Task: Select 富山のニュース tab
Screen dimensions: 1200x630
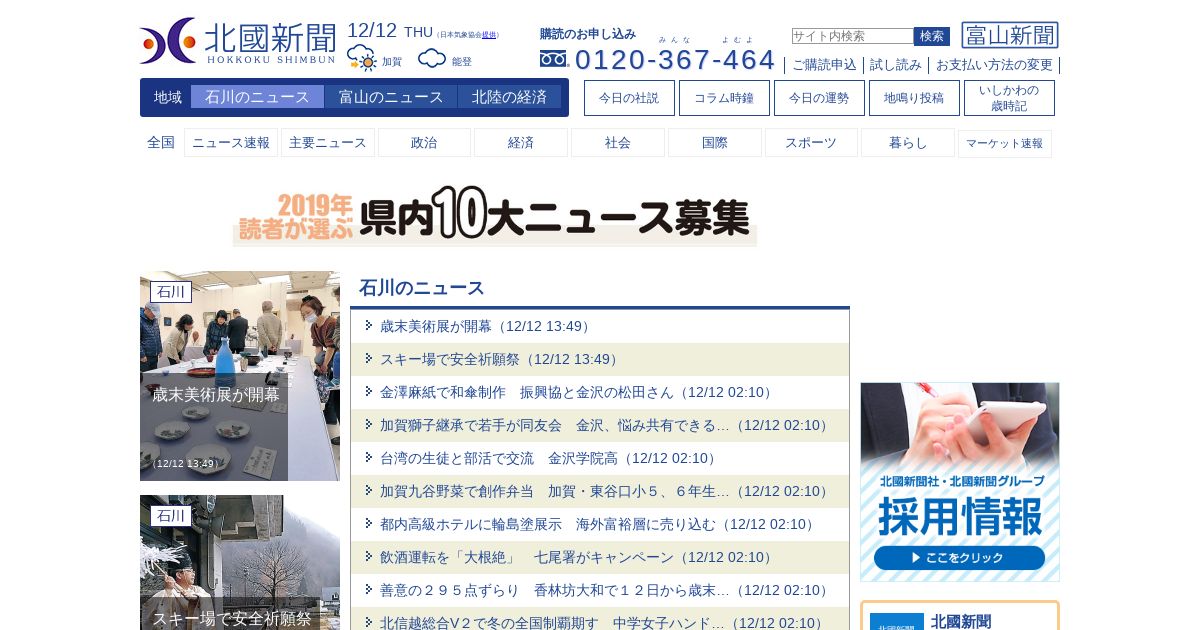Action: (x=391, y=97)
